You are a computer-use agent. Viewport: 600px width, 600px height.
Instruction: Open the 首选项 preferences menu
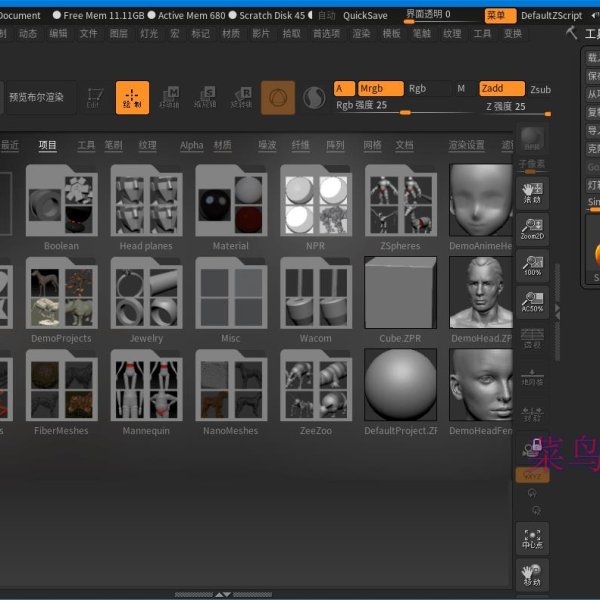pos(326,33)
